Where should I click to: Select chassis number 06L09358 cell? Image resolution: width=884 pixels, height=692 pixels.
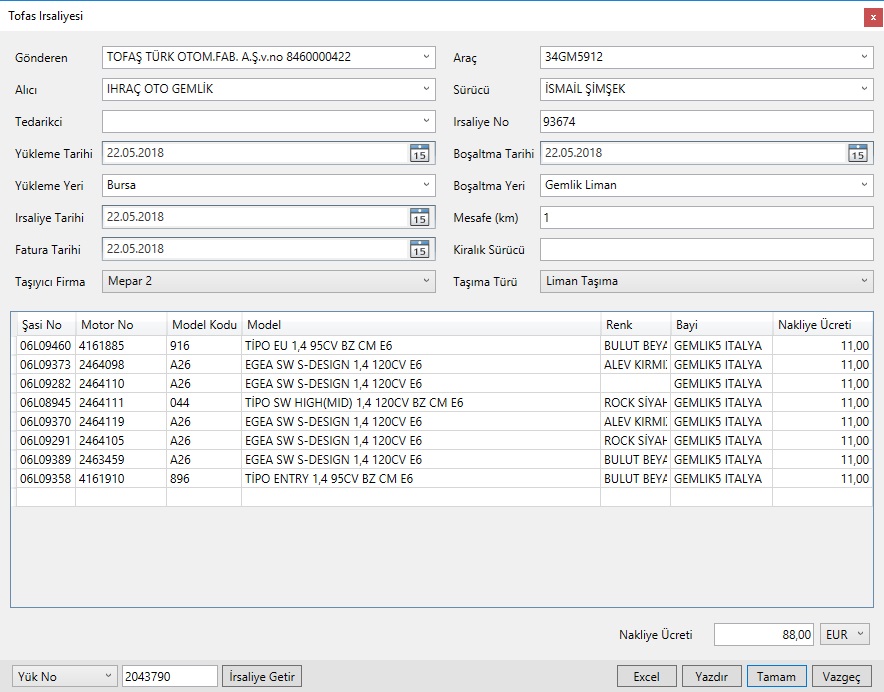(46, 479)
